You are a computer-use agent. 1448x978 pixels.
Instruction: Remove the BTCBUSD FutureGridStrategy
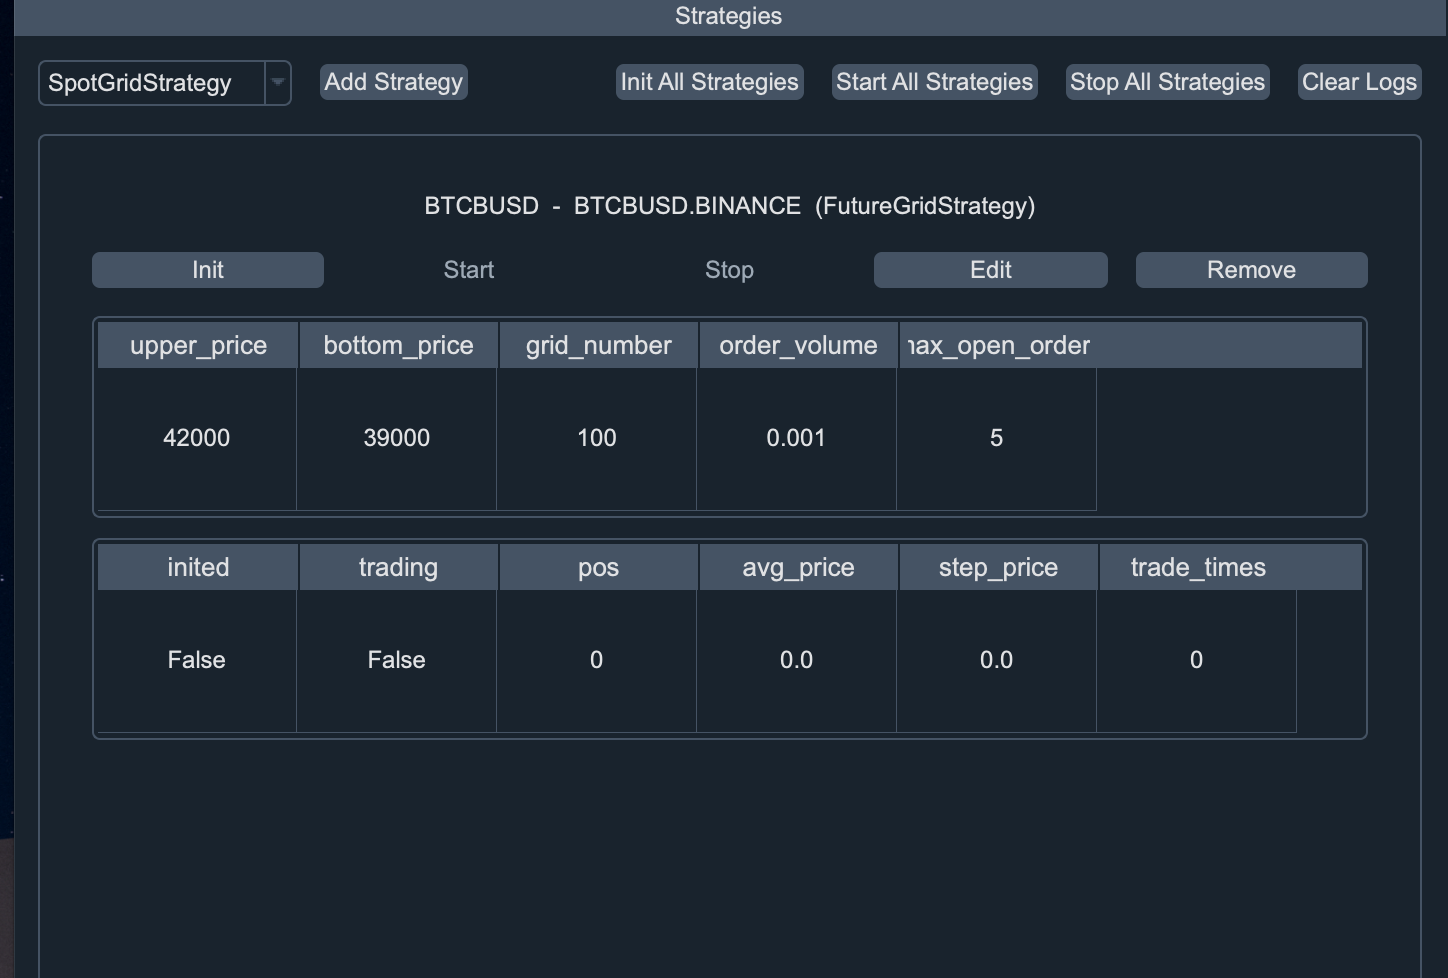(x=1251, y=270)
